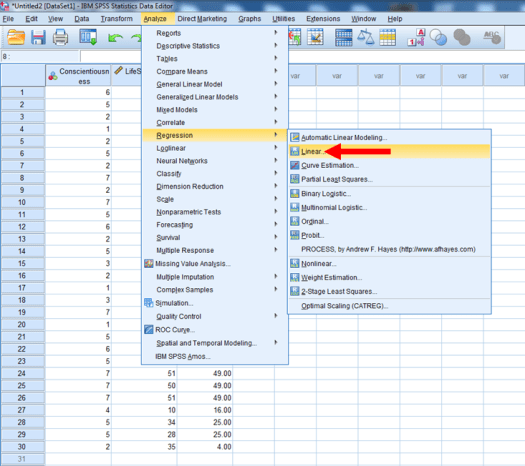Open the Window menu
This screenshot has height=466, width=525.
[364, 19]
